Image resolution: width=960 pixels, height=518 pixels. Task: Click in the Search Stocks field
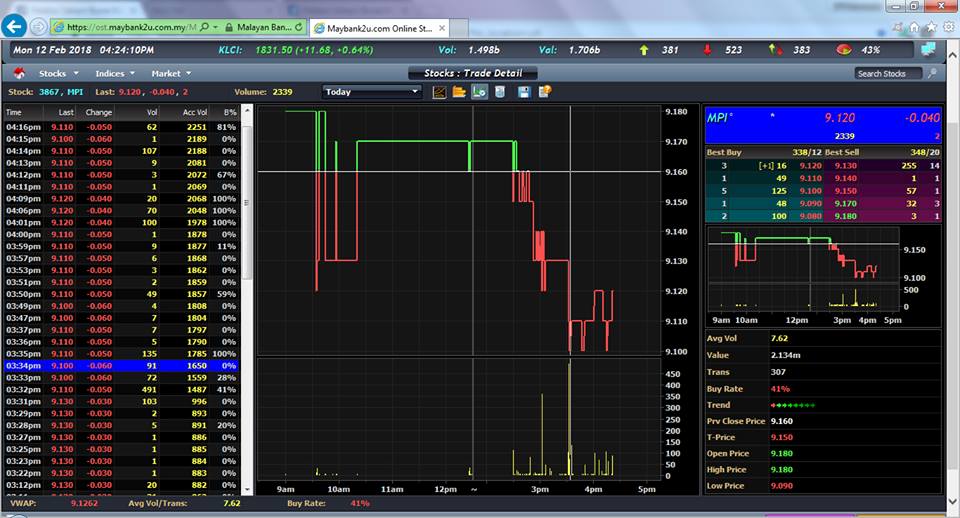point(888,73)
